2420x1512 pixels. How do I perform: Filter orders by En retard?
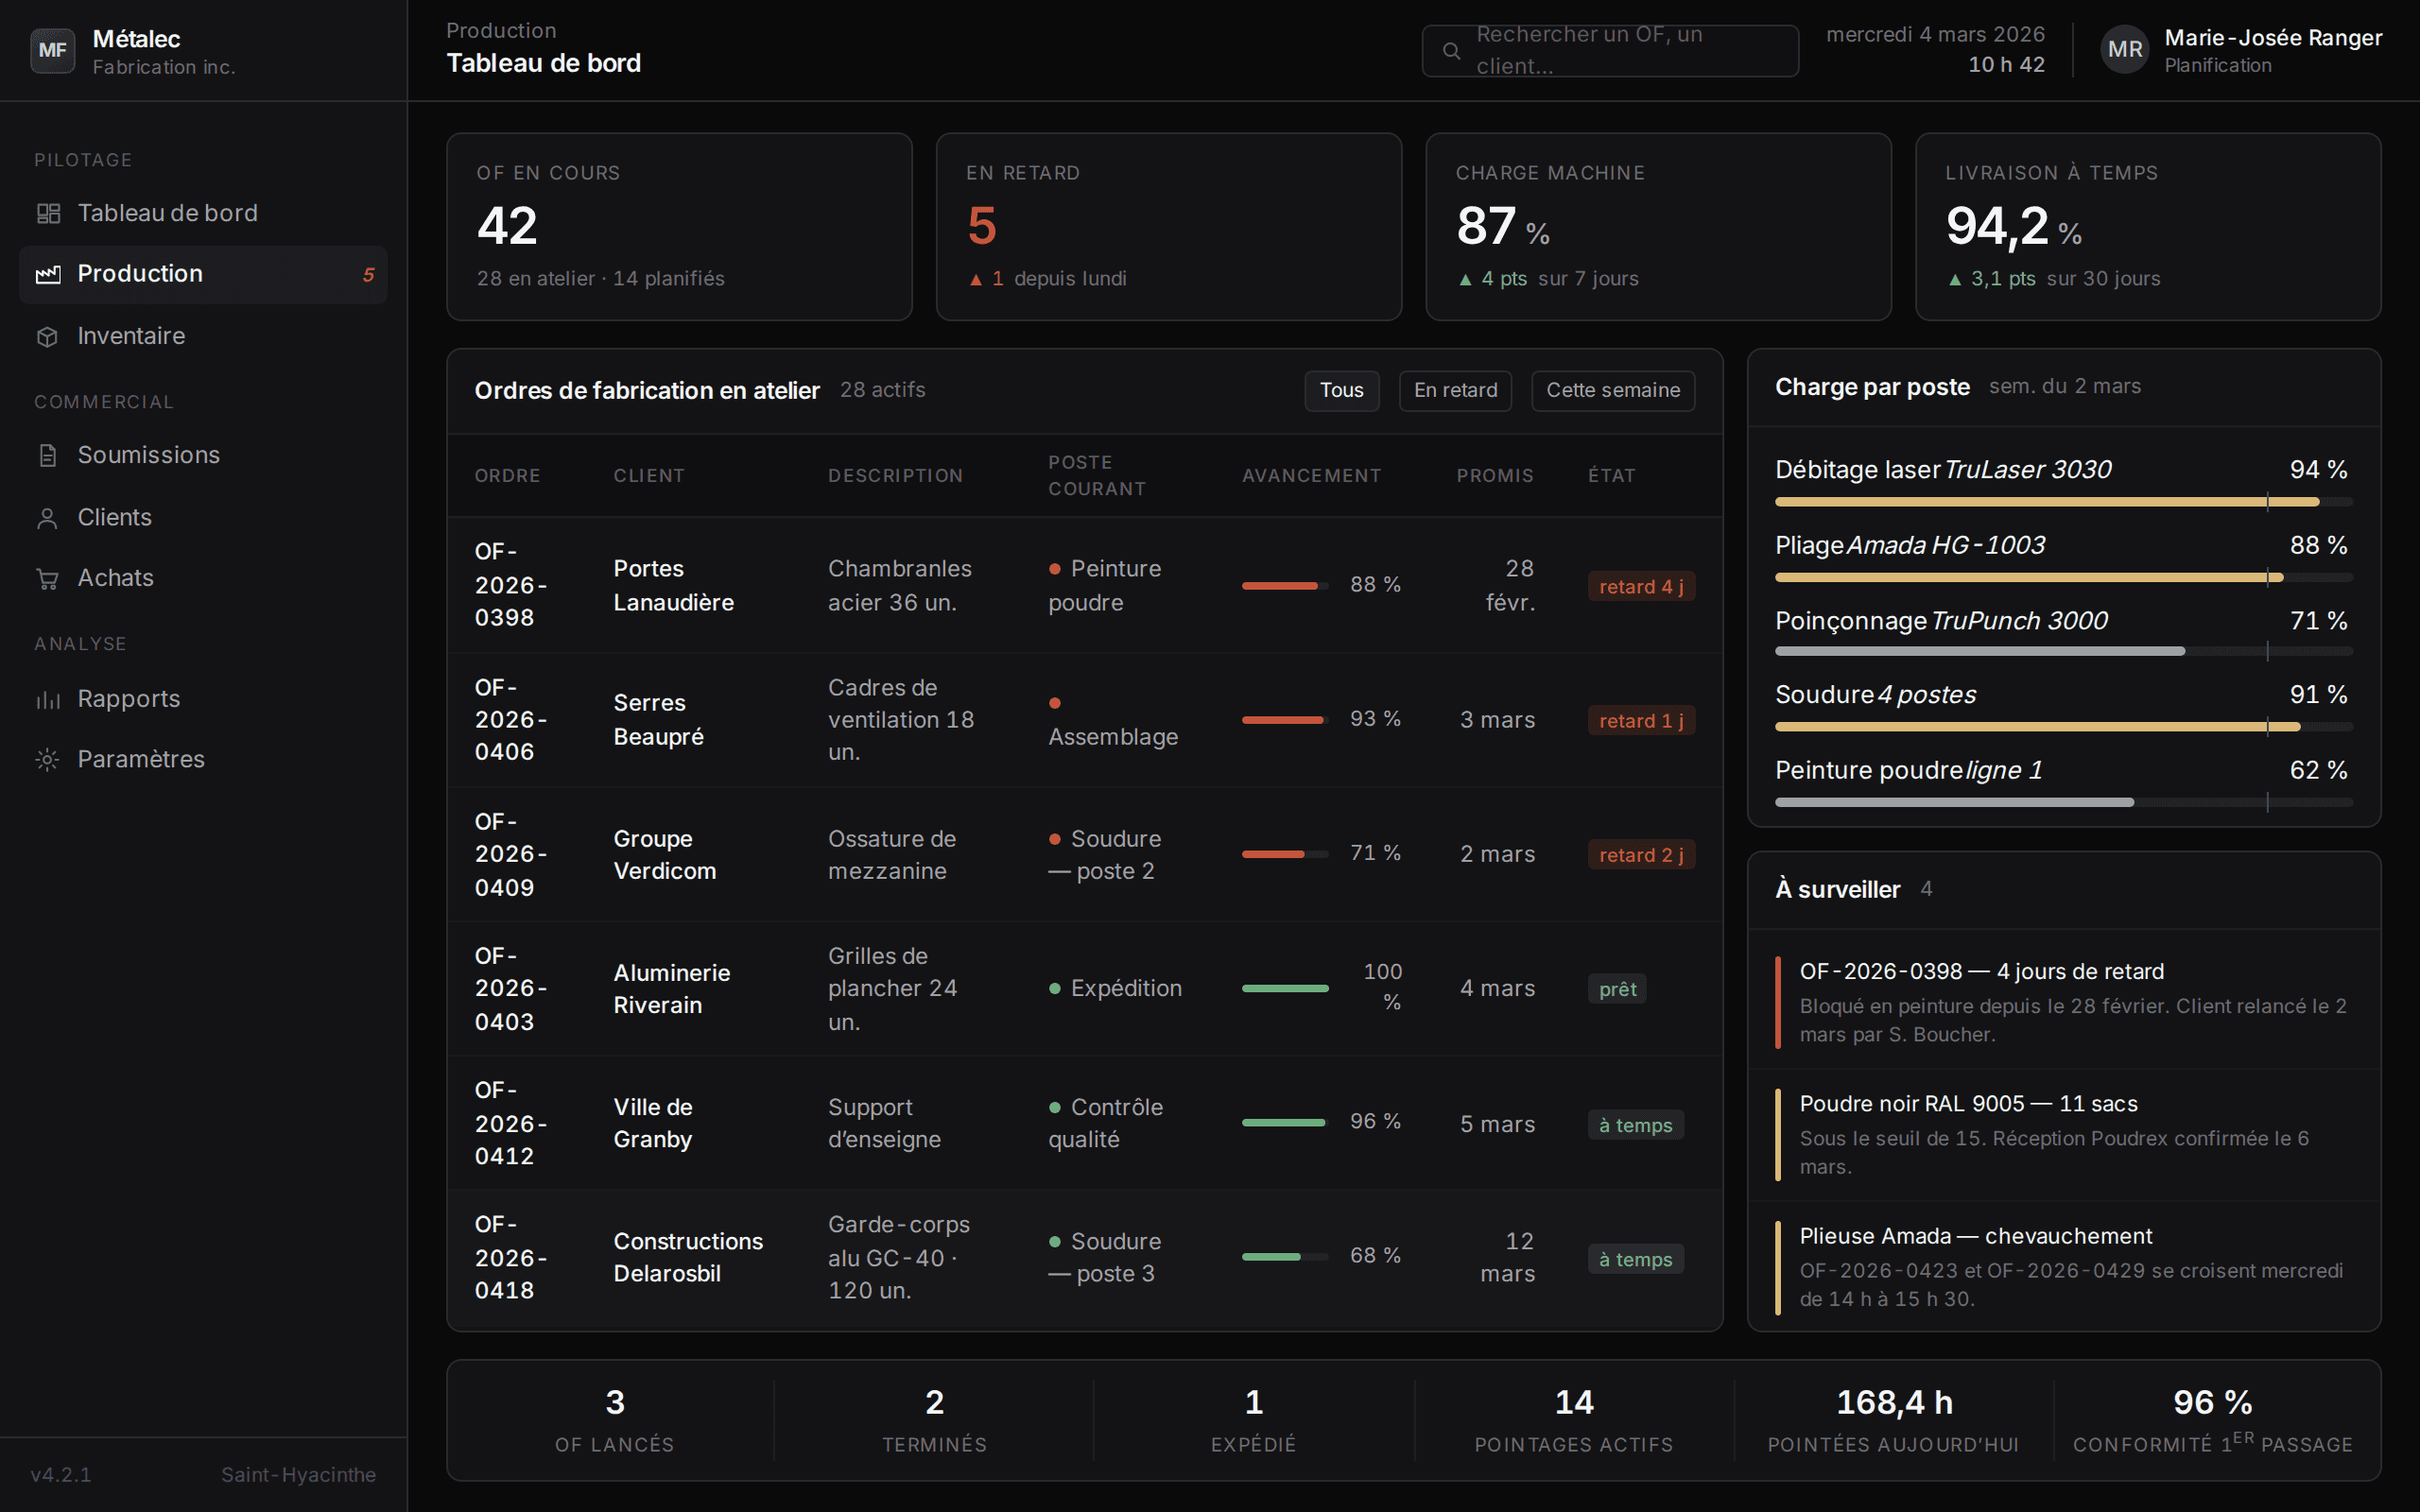(x=1455, y=390)
